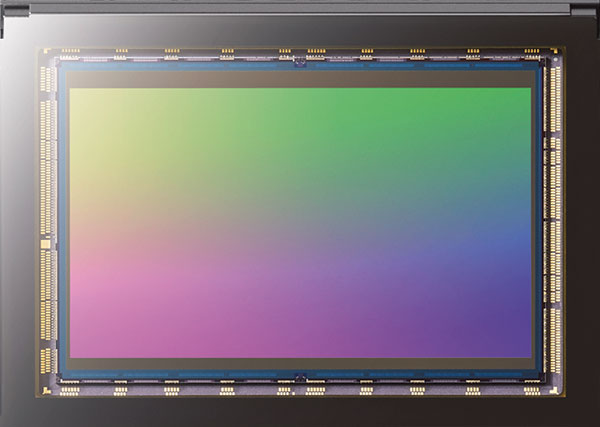
Task: Click the top-center alignment mark above sensor
Action: 300,62
